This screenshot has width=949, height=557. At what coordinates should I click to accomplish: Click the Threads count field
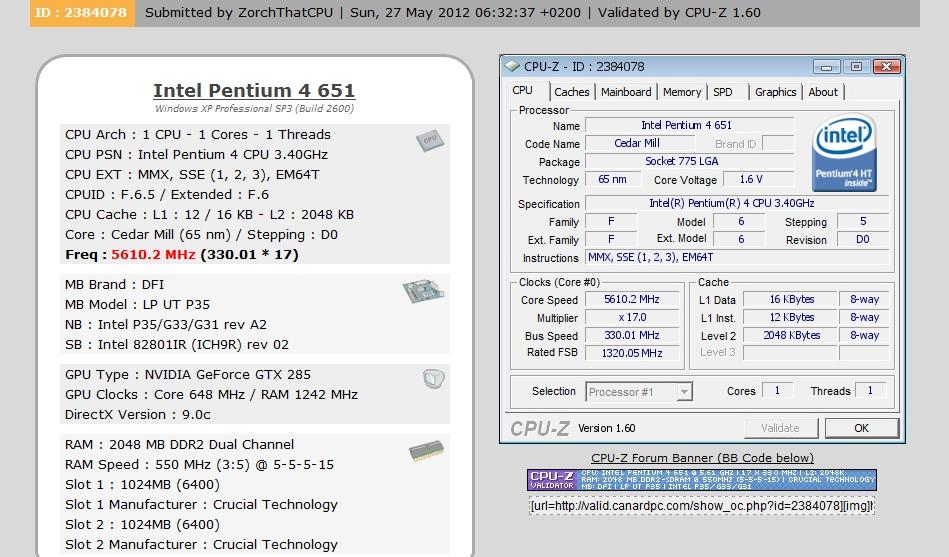coord(870,391)
